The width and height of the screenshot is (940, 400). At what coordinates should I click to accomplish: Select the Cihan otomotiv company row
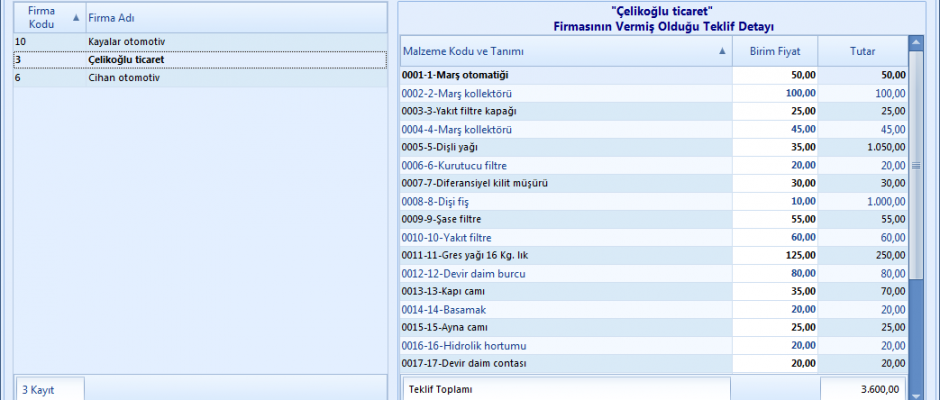point(126,78)
